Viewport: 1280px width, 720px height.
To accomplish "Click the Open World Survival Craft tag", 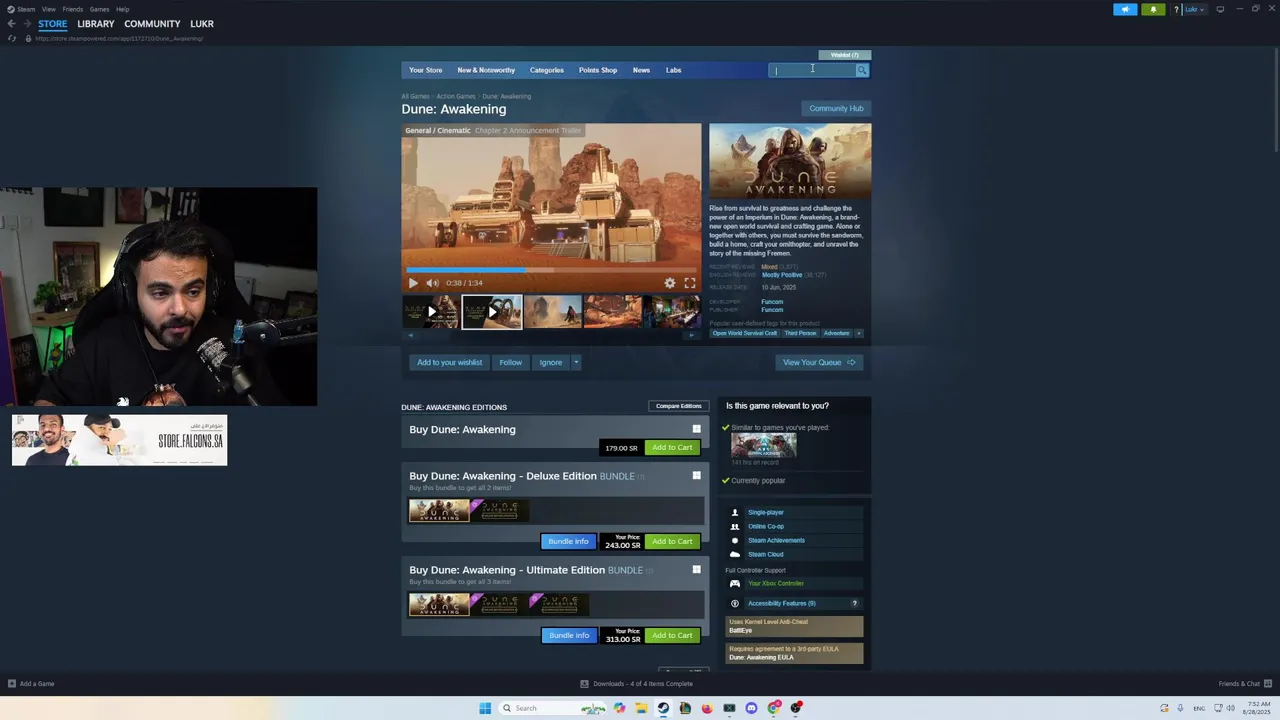I will [745, 333].
